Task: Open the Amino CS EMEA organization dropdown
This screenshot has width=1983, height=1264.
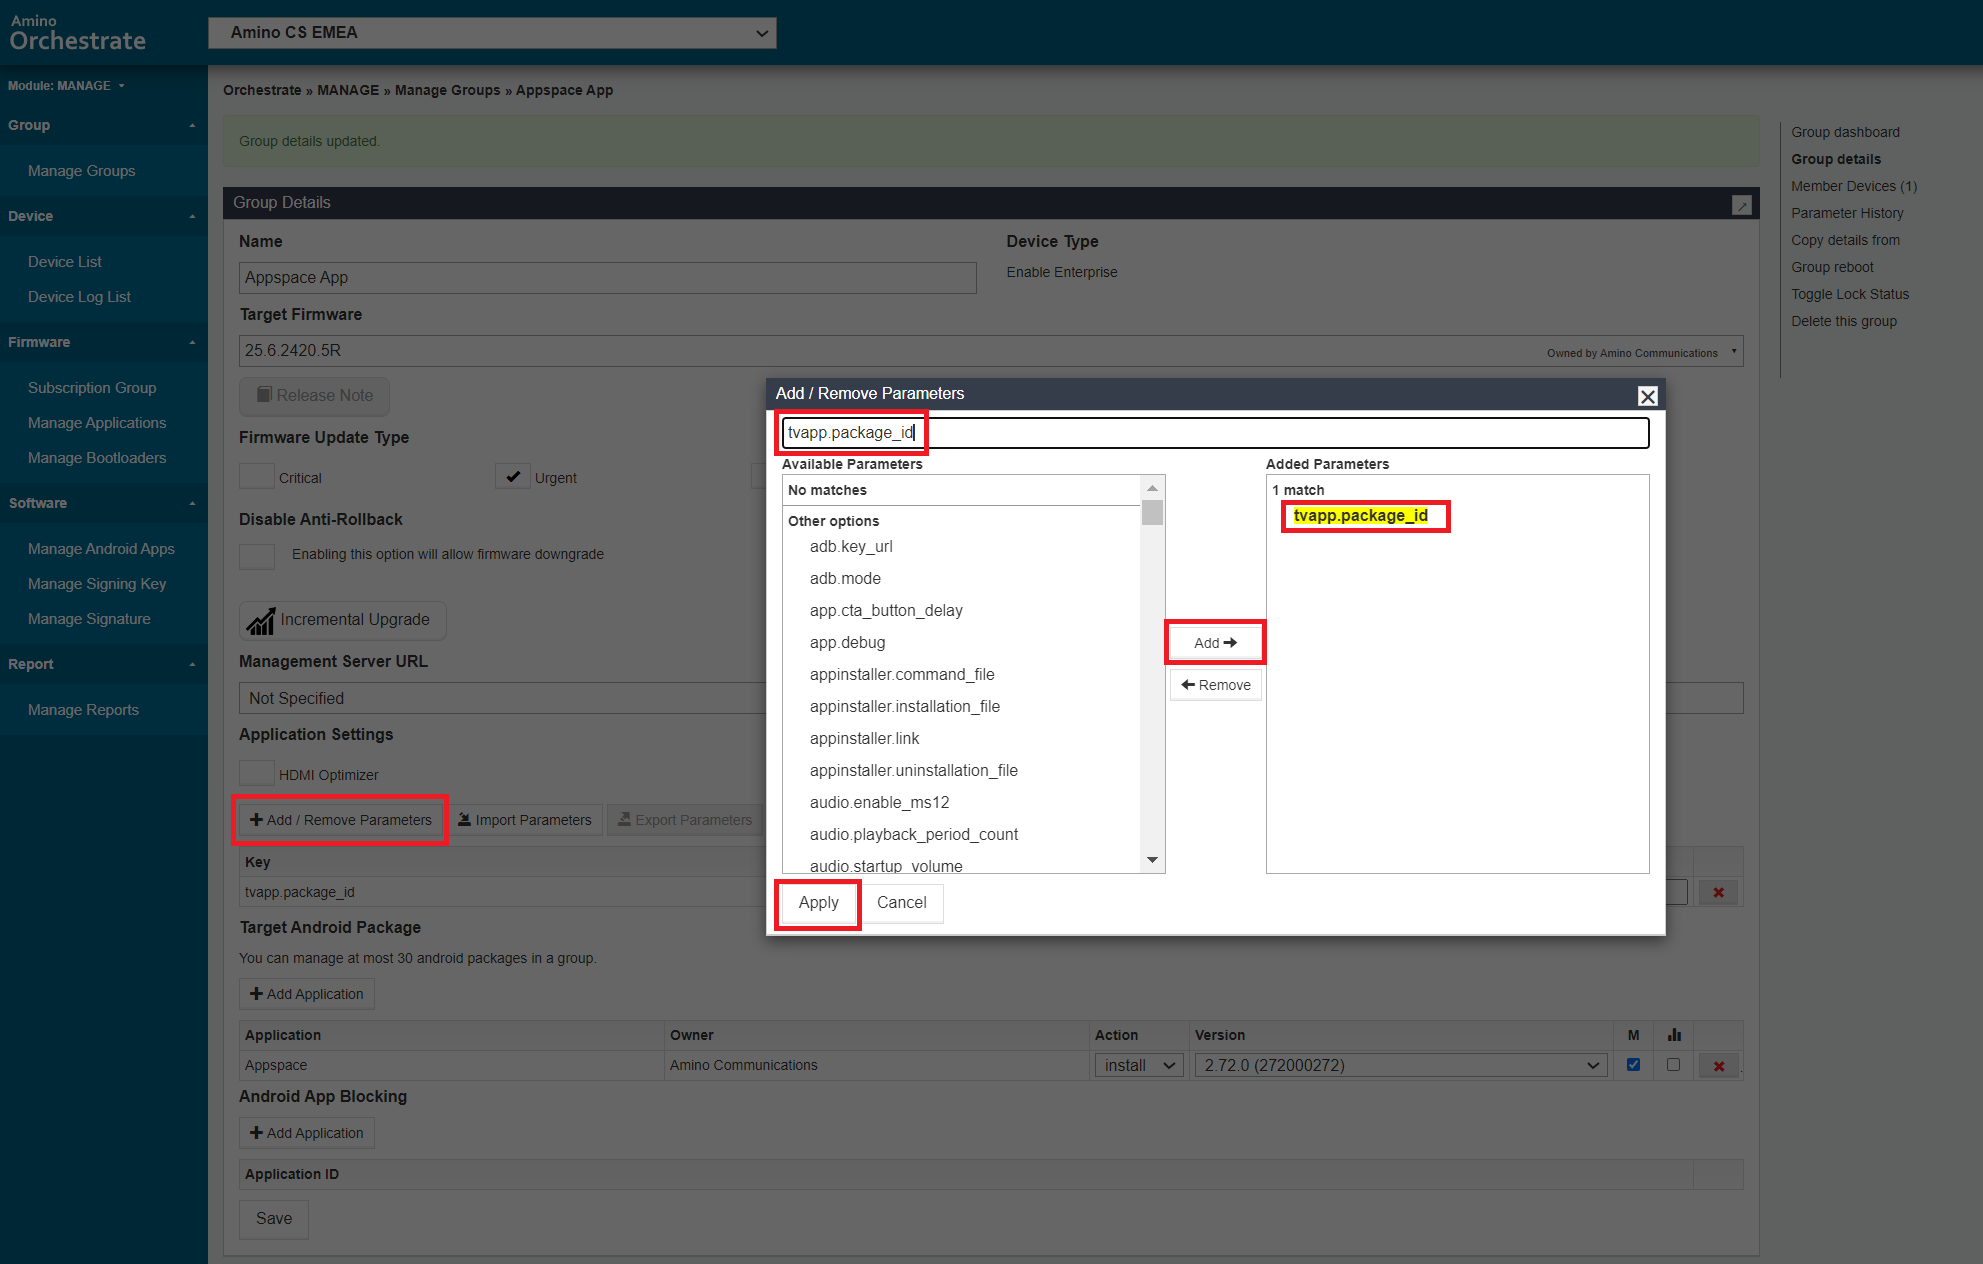Action: click(x=492, y=33)
